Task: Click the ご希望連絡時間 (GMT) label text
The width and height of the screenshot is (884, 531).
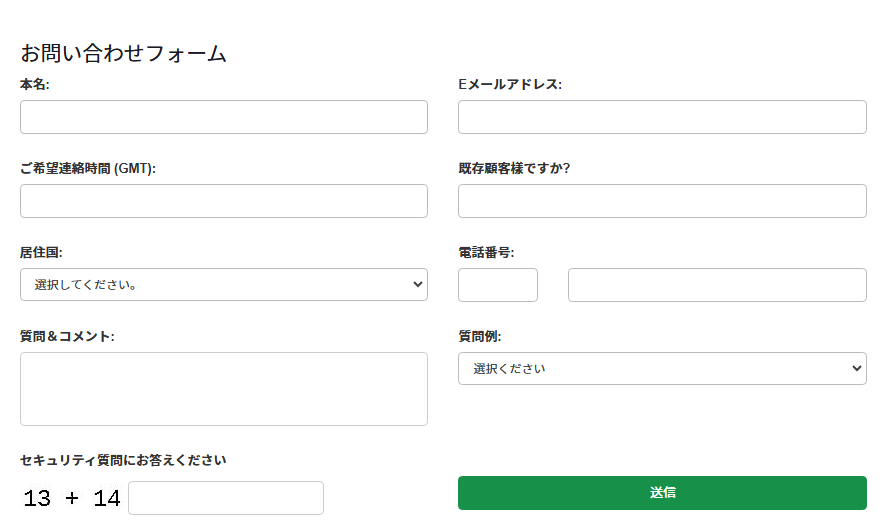Action: [x=88, y=169]
